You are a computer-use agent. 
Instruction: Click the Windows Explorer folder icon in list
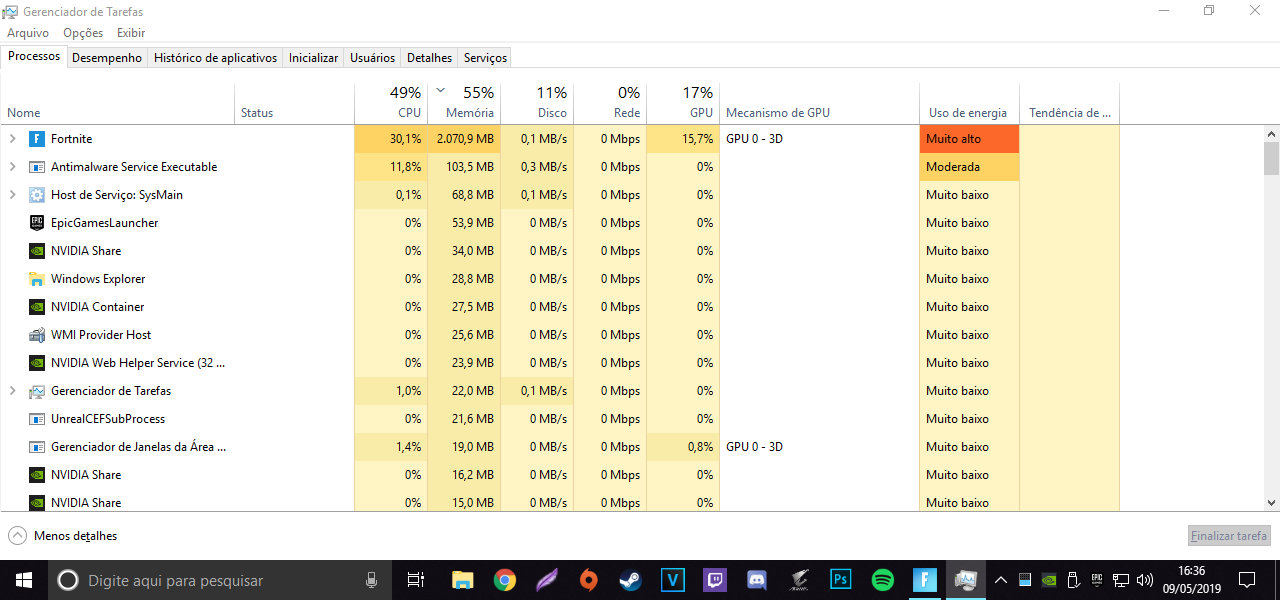click(x=37, y=279)
